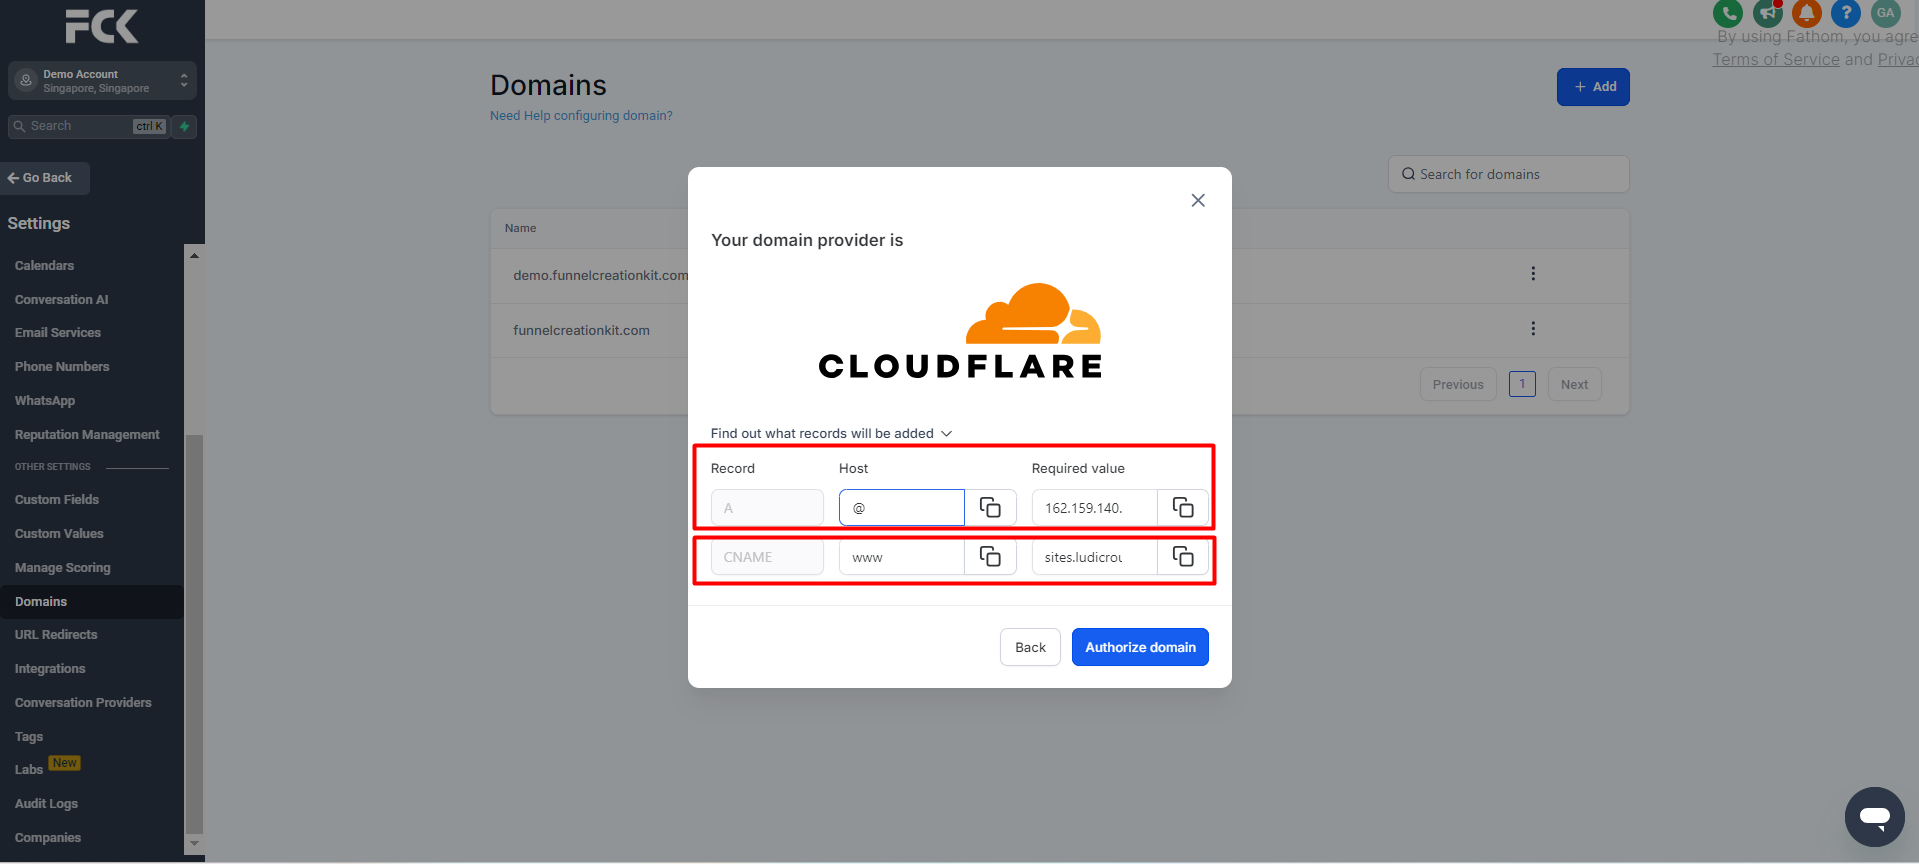Copy the A record host value
This screenshot has width=1919, height=864.
click(990, 508)
